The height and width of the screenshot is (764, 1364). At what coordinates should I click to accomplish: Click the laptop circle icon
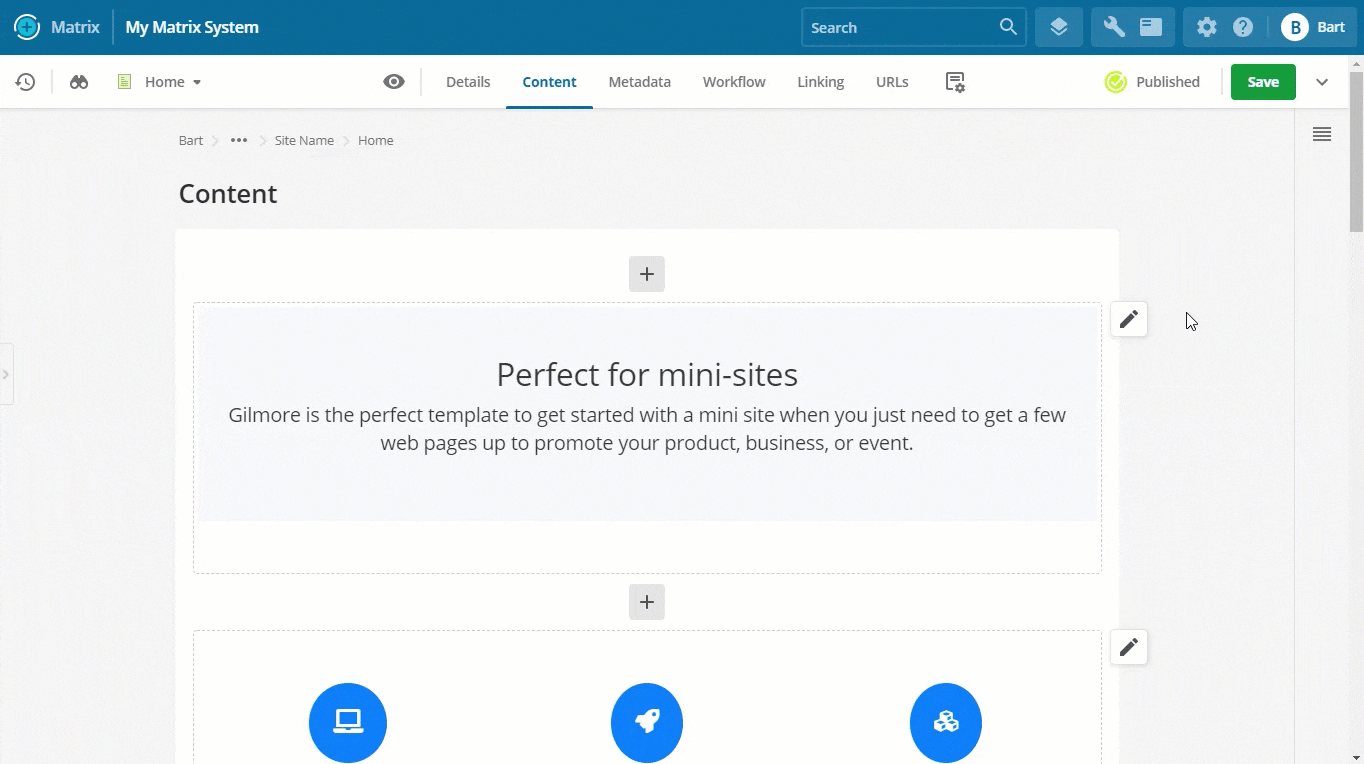coord(348,722)
